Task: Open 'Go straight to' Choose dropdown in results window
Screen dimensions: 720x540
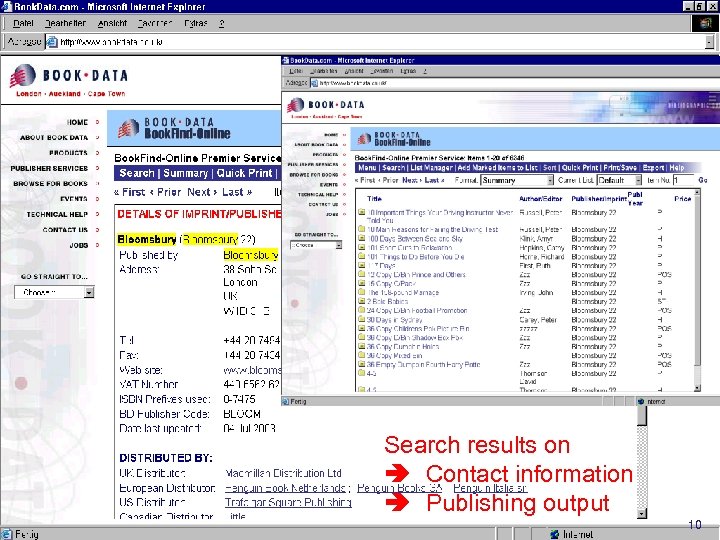Action: (x=316, y=245)
